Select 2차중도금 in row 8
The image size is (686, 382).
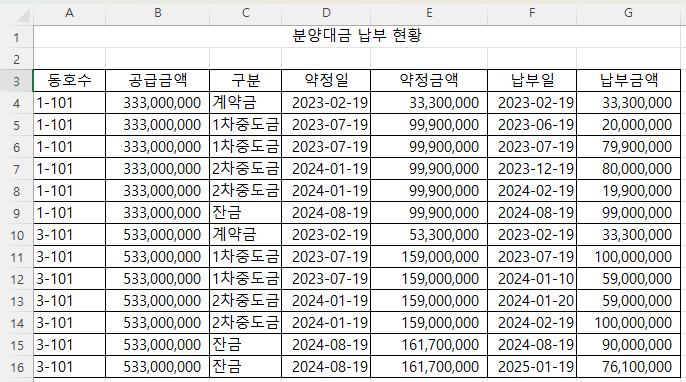[x=245, y=191]
